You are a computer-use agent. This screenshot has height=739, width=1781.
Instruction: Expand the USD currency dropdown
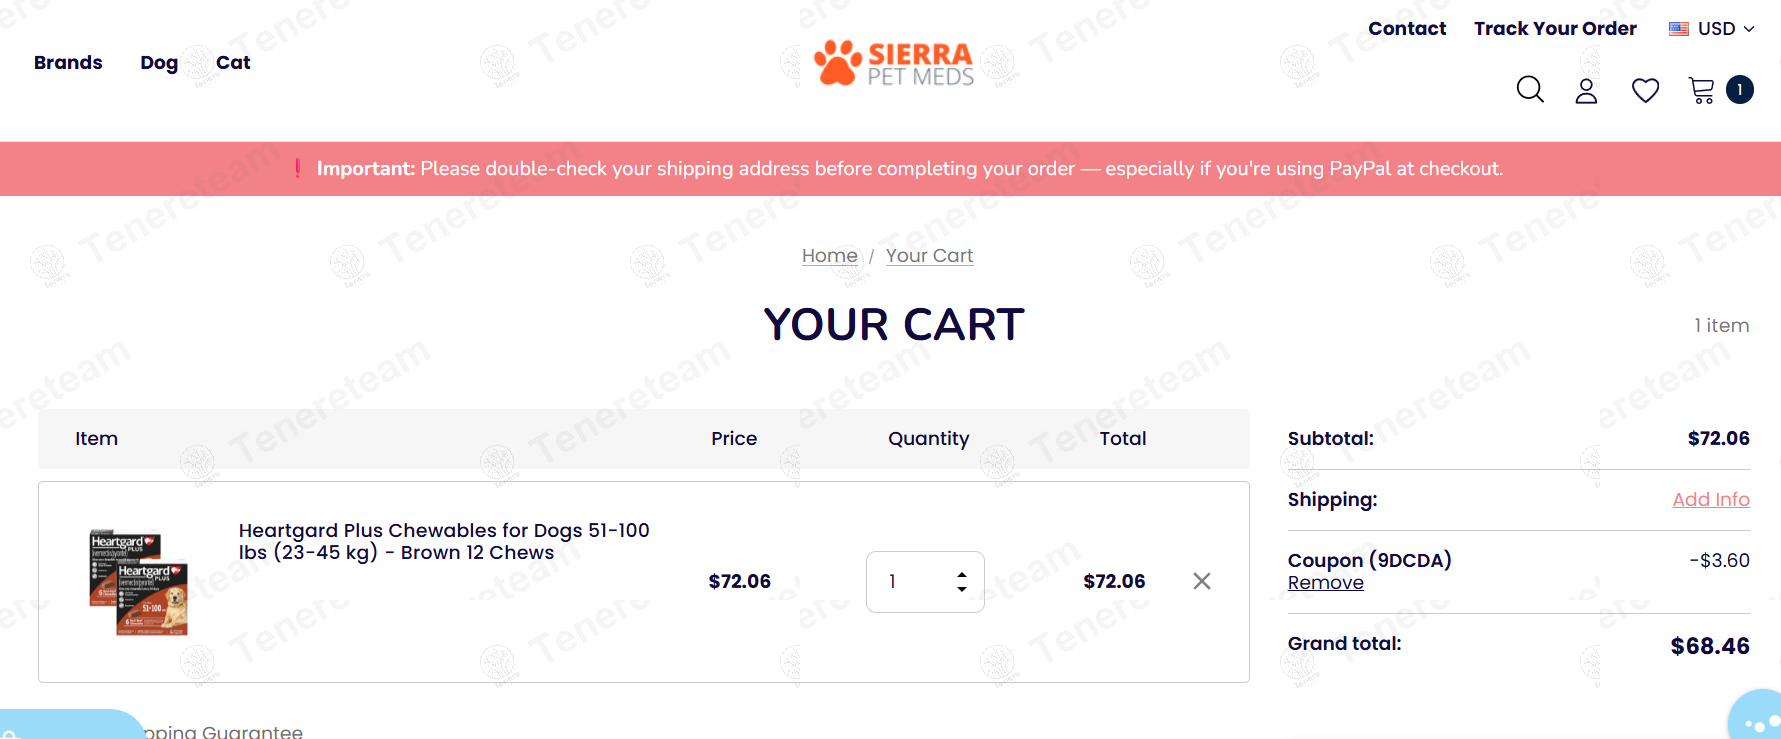point(1711,29)
